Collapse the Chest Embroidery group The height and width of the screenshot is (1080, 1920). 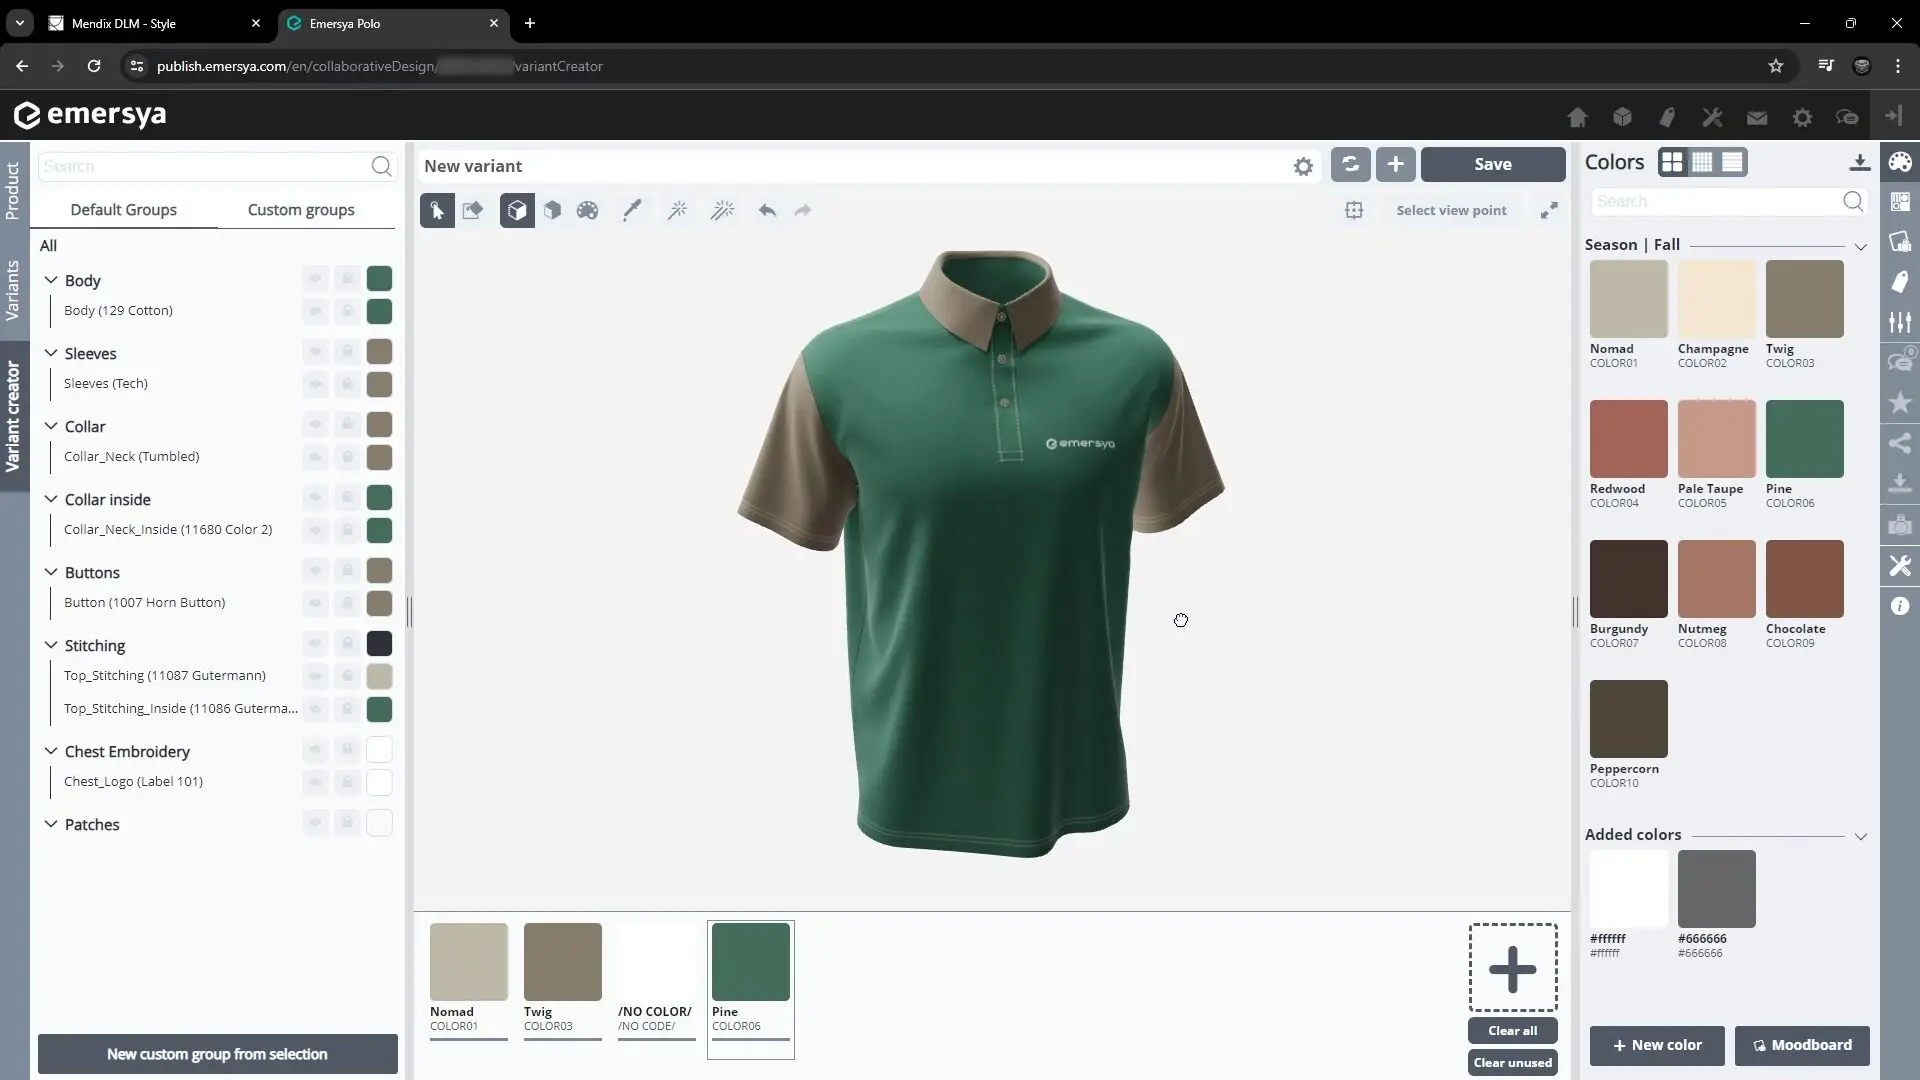tap(51, 751)
